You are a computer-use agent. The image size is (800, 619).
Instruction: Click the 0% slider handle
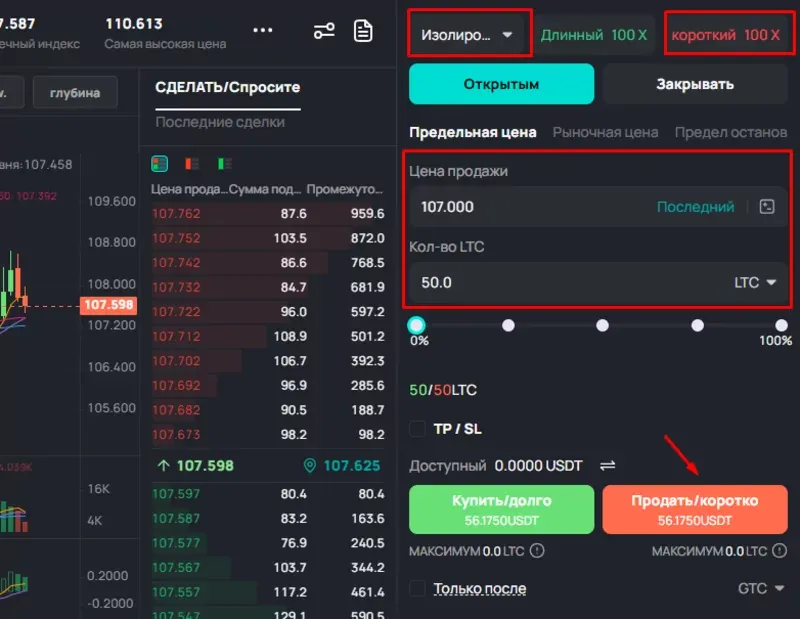416,325
